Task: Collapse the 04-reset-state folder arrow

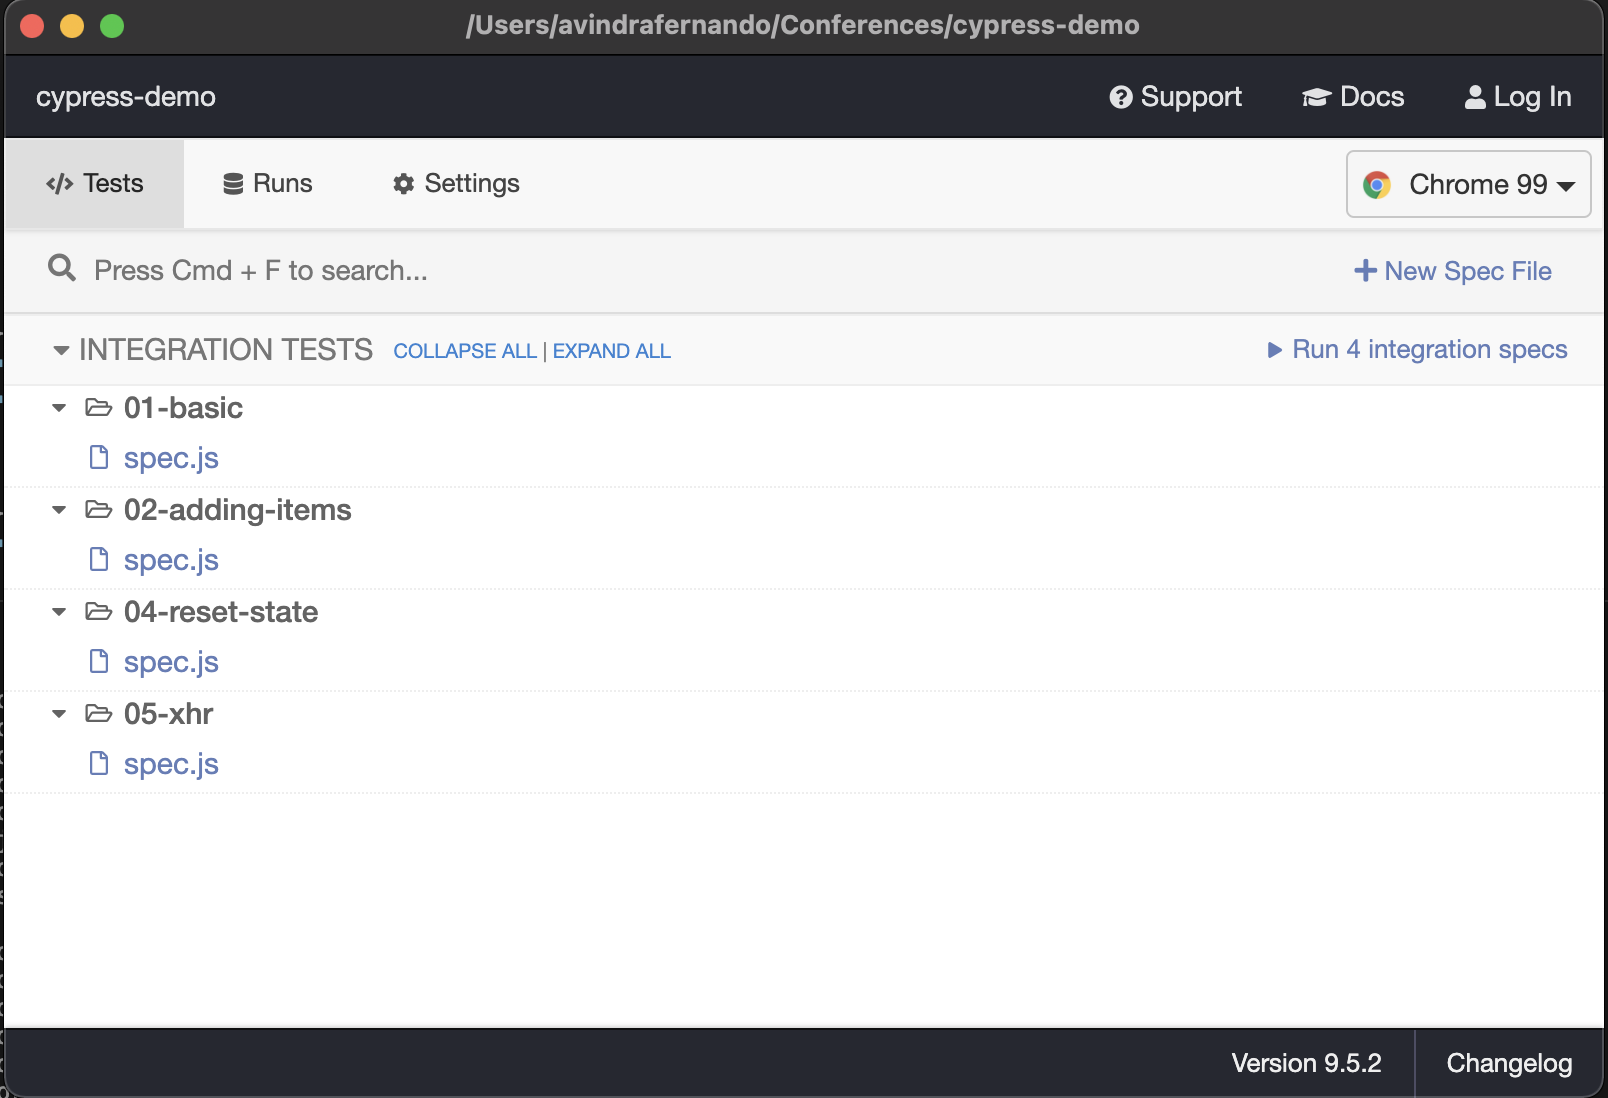Action: tap(59, 612)
